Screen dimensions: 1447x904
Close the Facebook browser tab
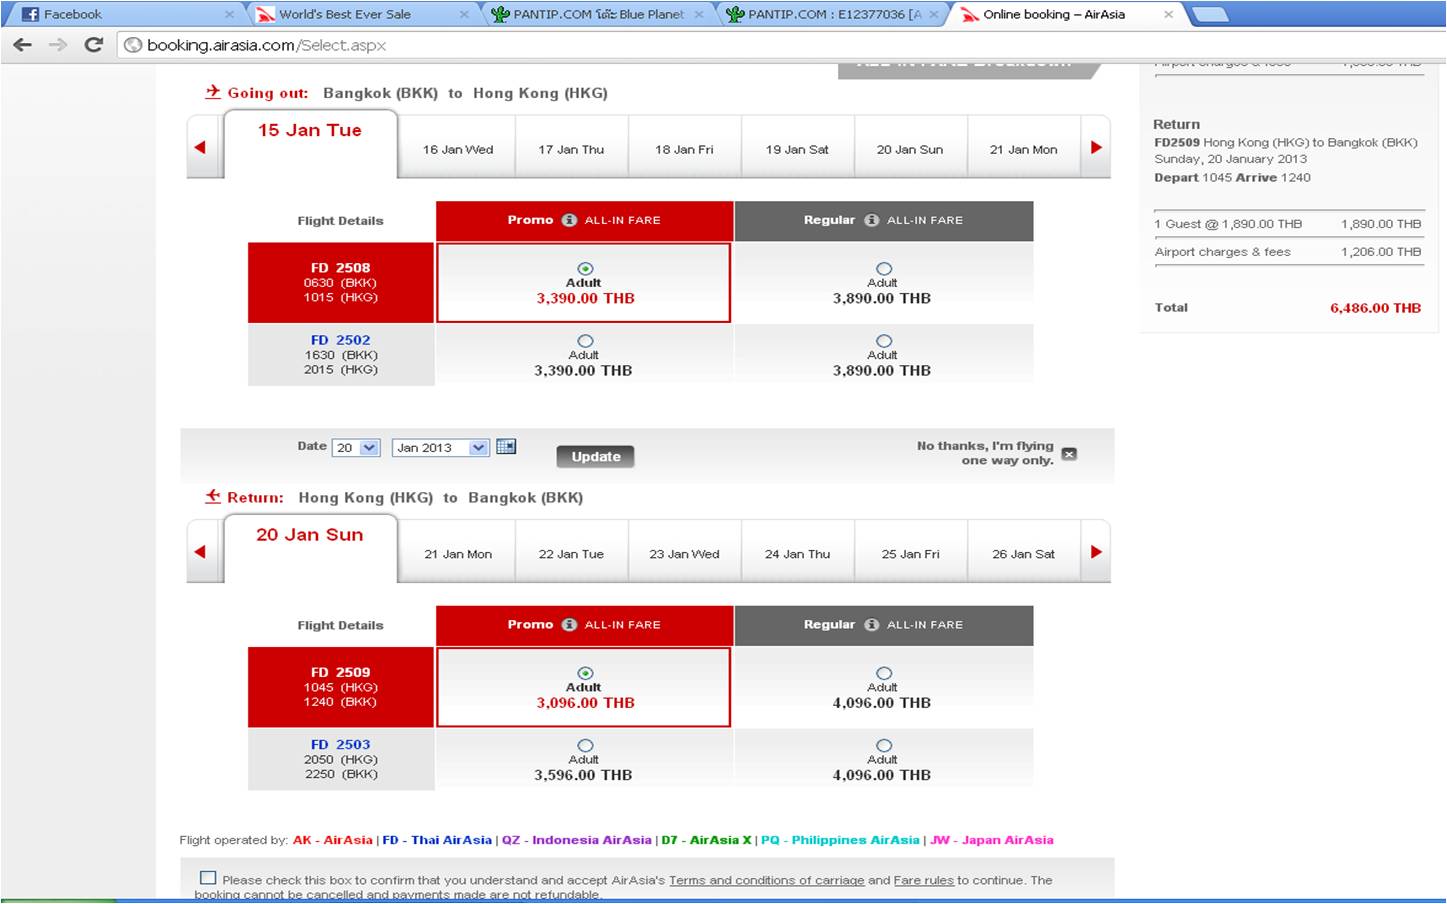pos(229,15)
